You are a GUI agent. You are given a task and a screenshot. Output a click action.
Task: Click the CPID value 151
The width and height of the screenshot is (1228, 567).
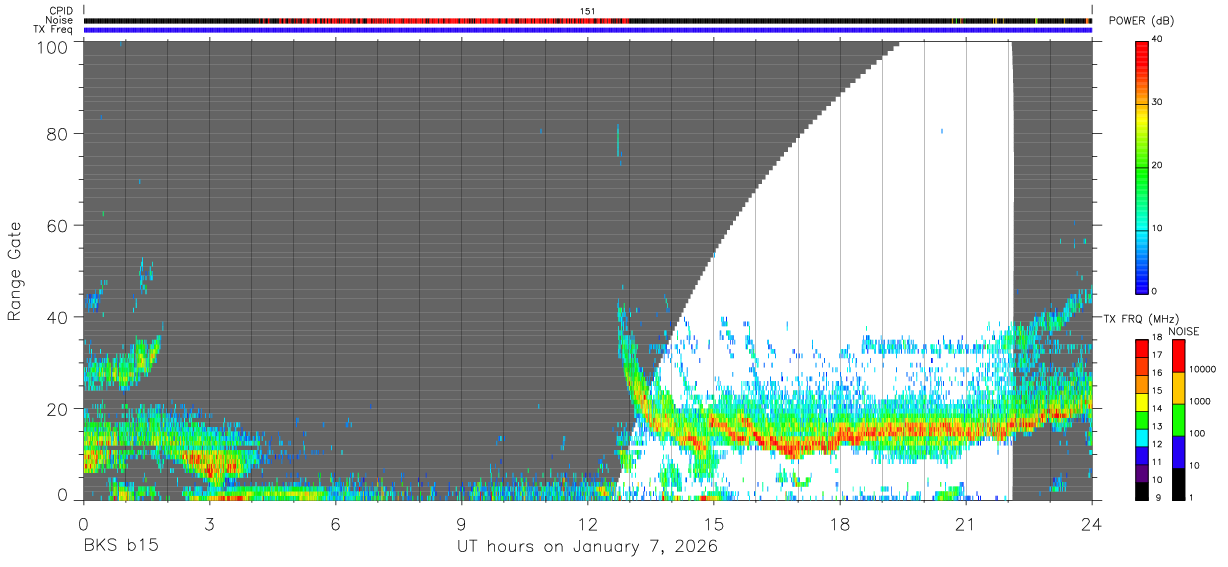click(x=588, y=11)
